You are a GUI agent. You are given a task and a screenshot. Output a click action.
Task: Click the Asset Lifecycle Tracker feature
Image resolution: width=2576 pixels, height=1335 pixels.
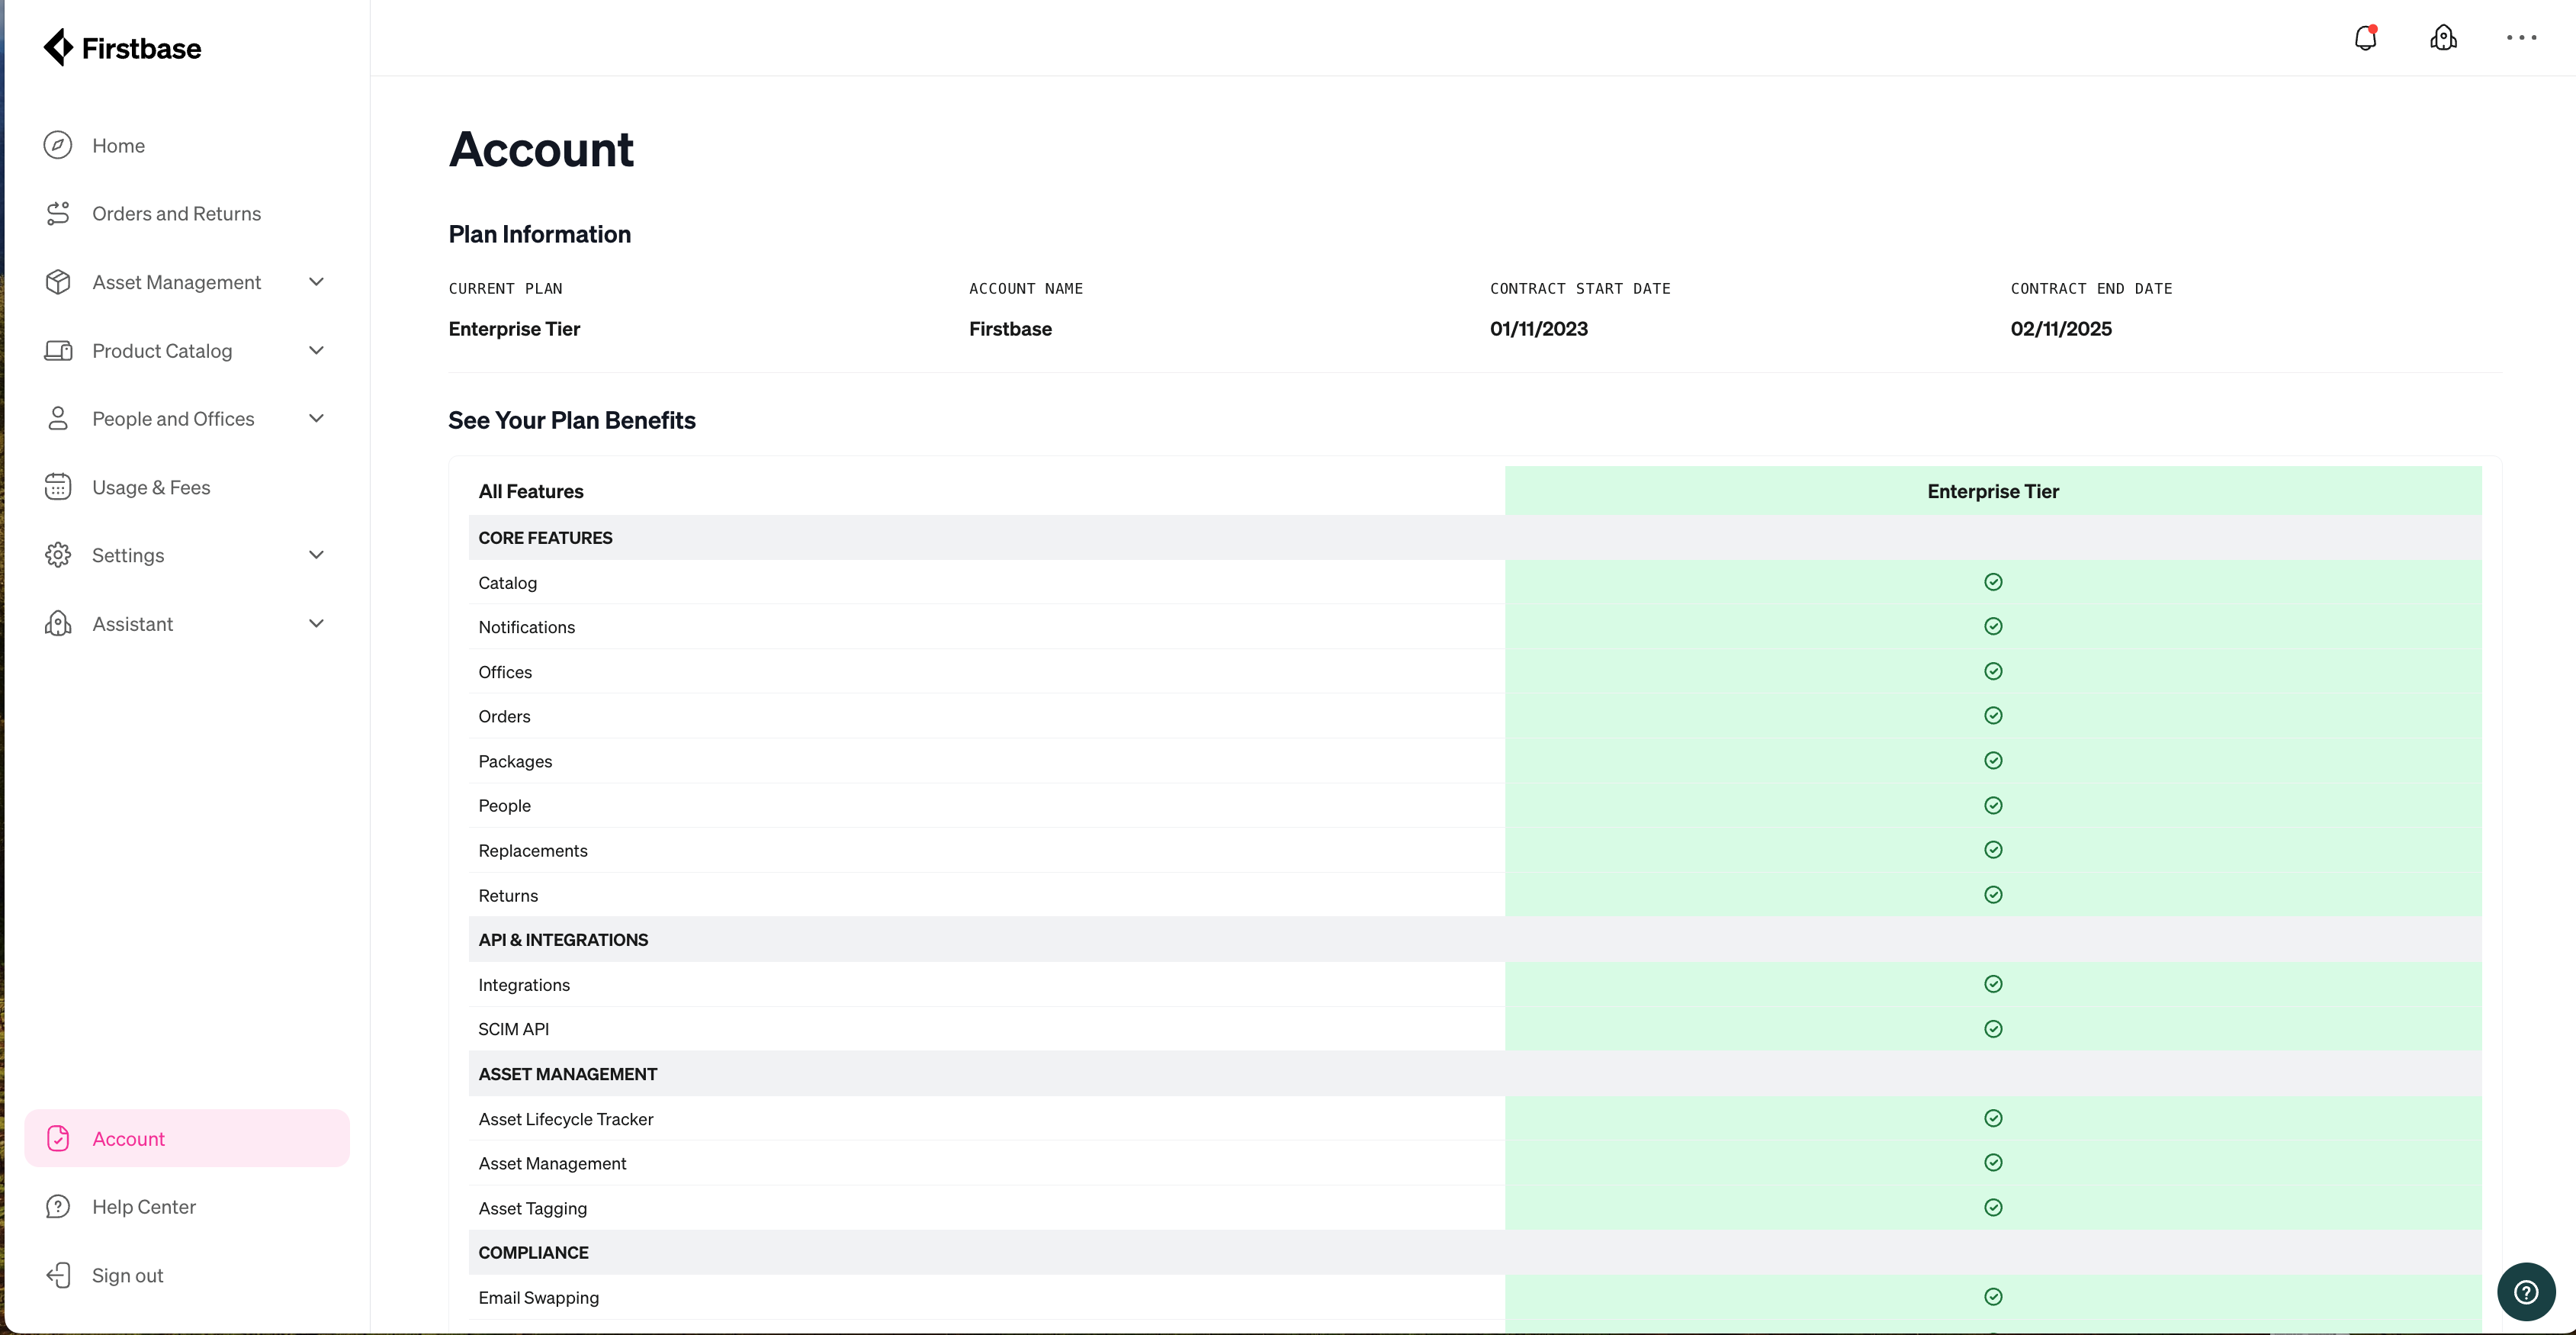pos(566,1119)
